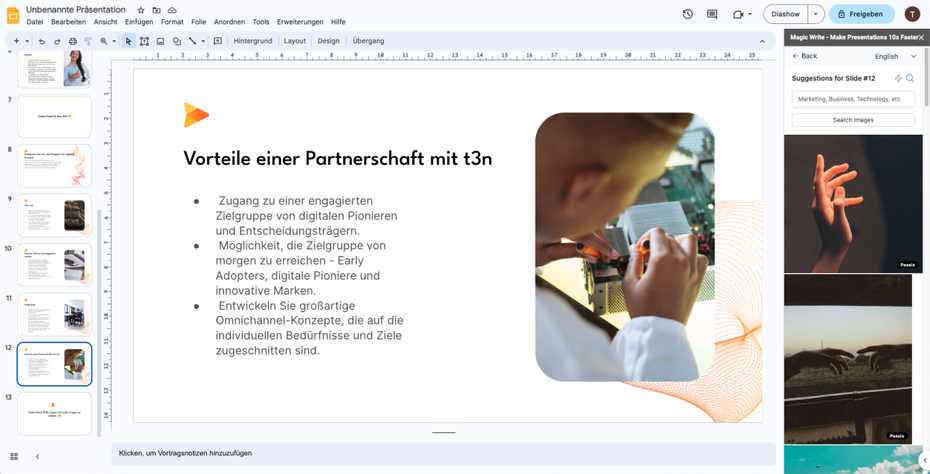930x474 pixels.
Task: Open the shapes tool
Action: coord(176,41)
